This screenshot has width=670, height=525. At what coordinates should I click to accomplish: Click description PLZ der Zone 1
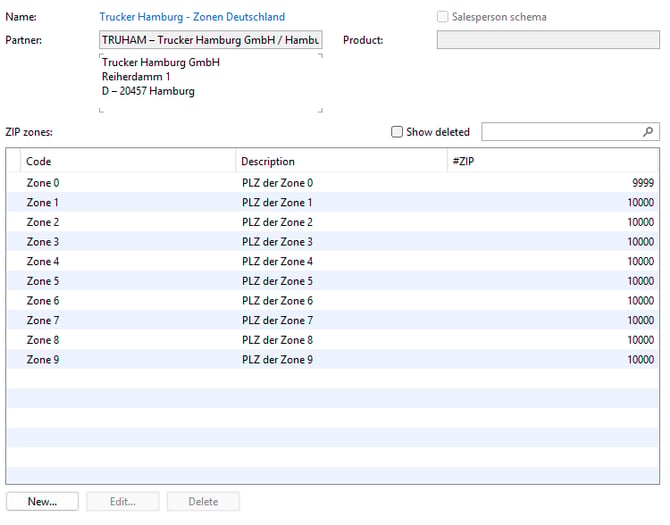pyautogui.click(x=277, y=202)
